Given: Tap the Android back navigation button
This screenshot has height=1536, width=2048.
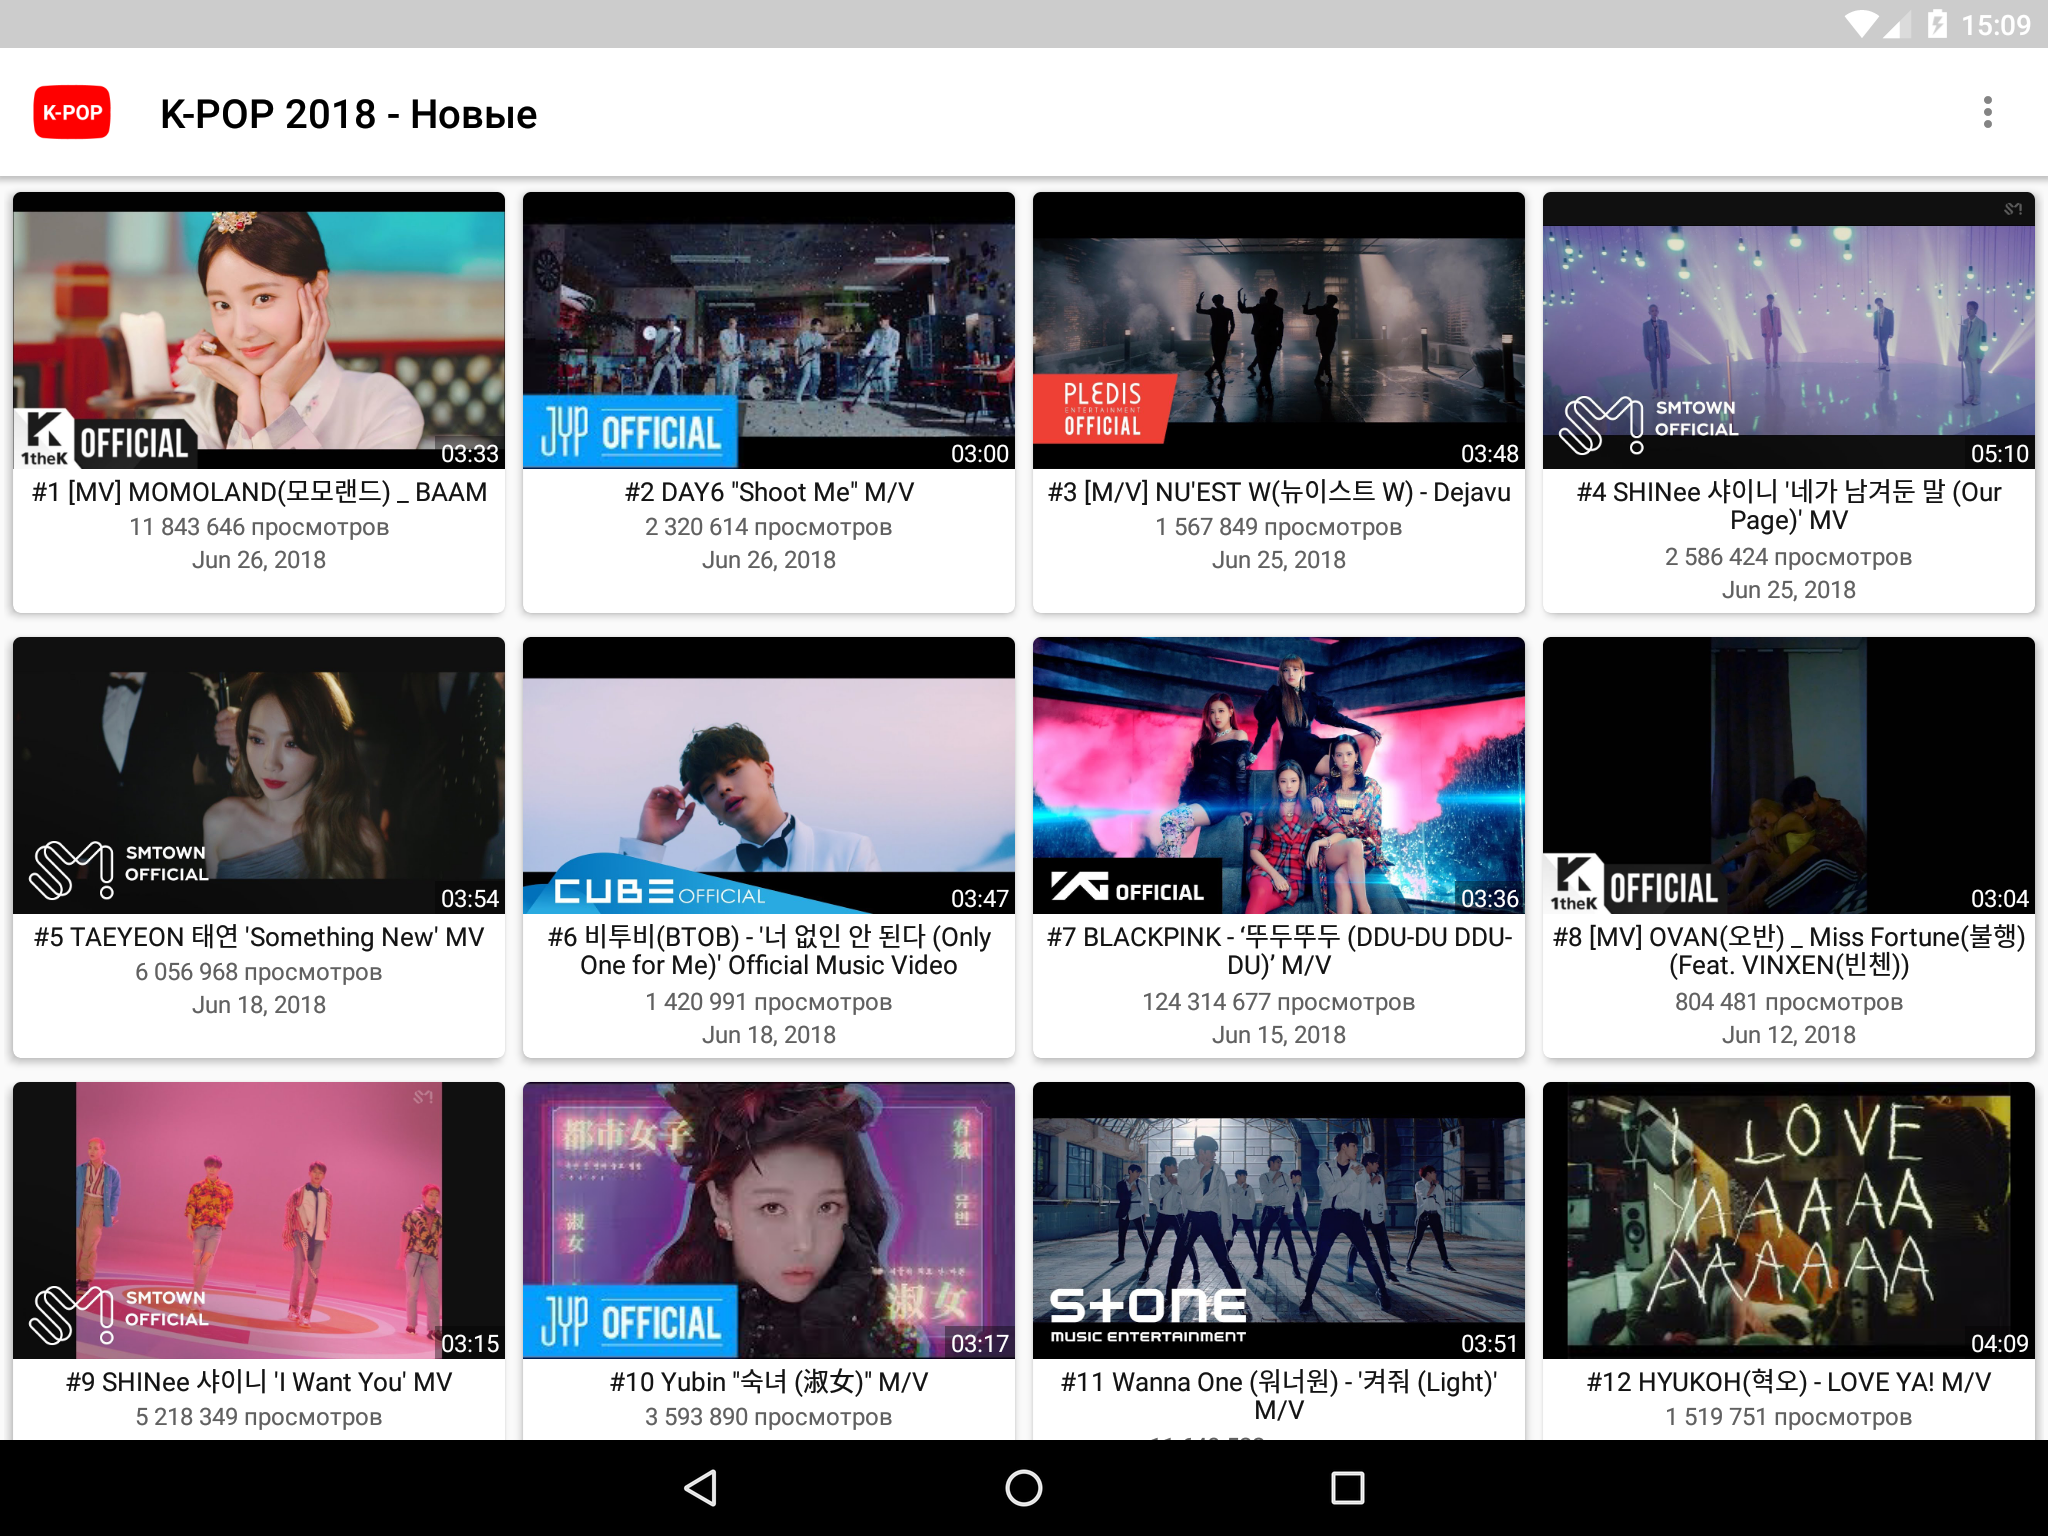Looking at the screenshot, I should click(700, 1487).
